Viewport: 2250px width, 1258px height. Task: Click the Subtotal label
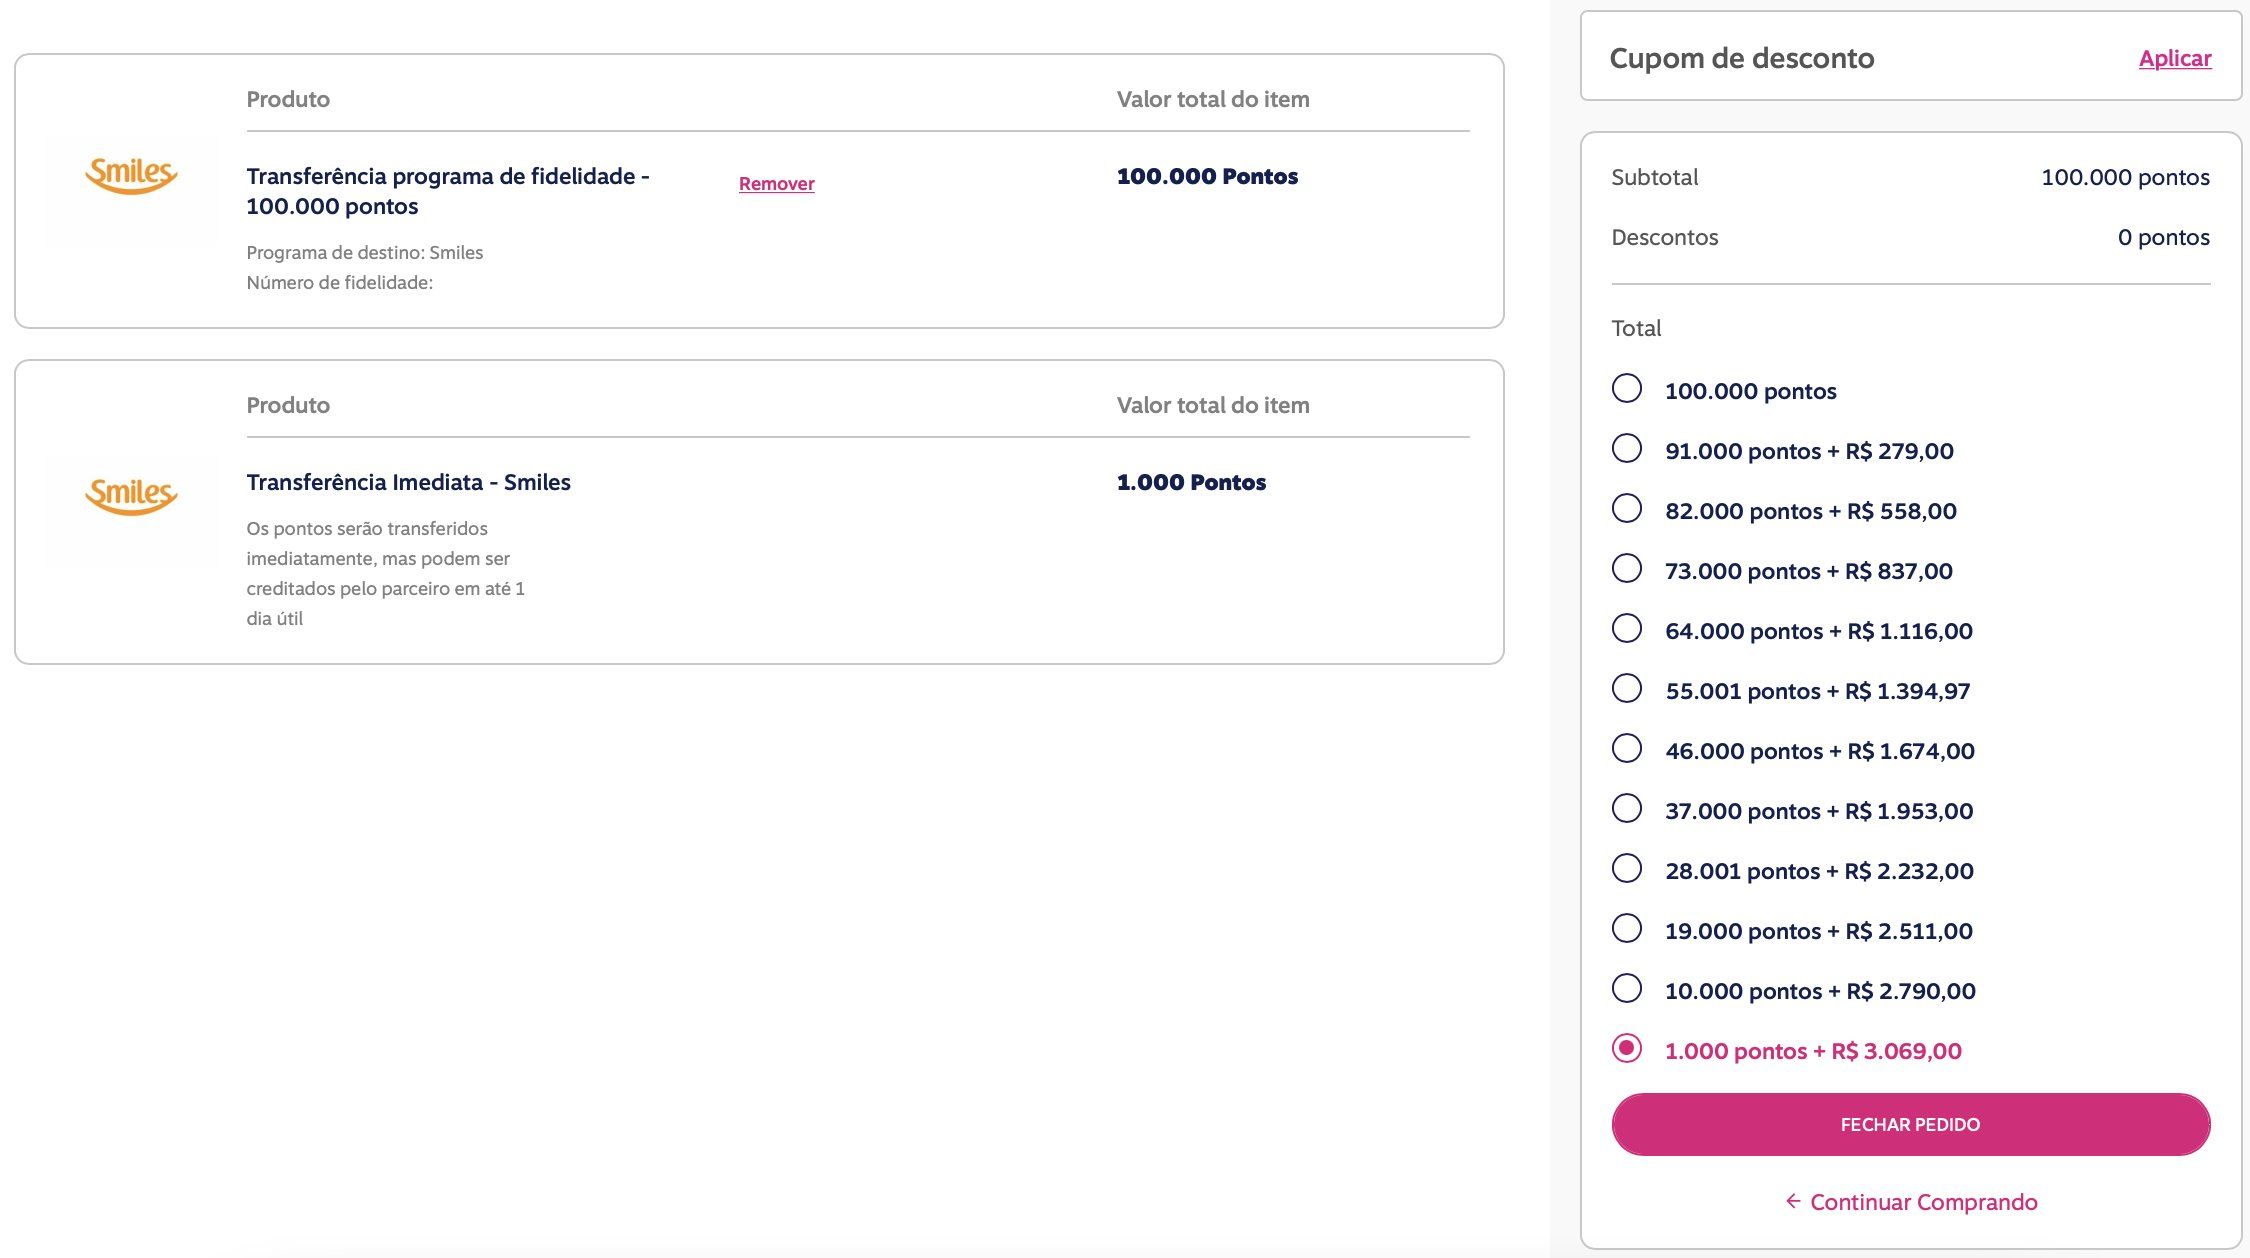point(1654,177)
